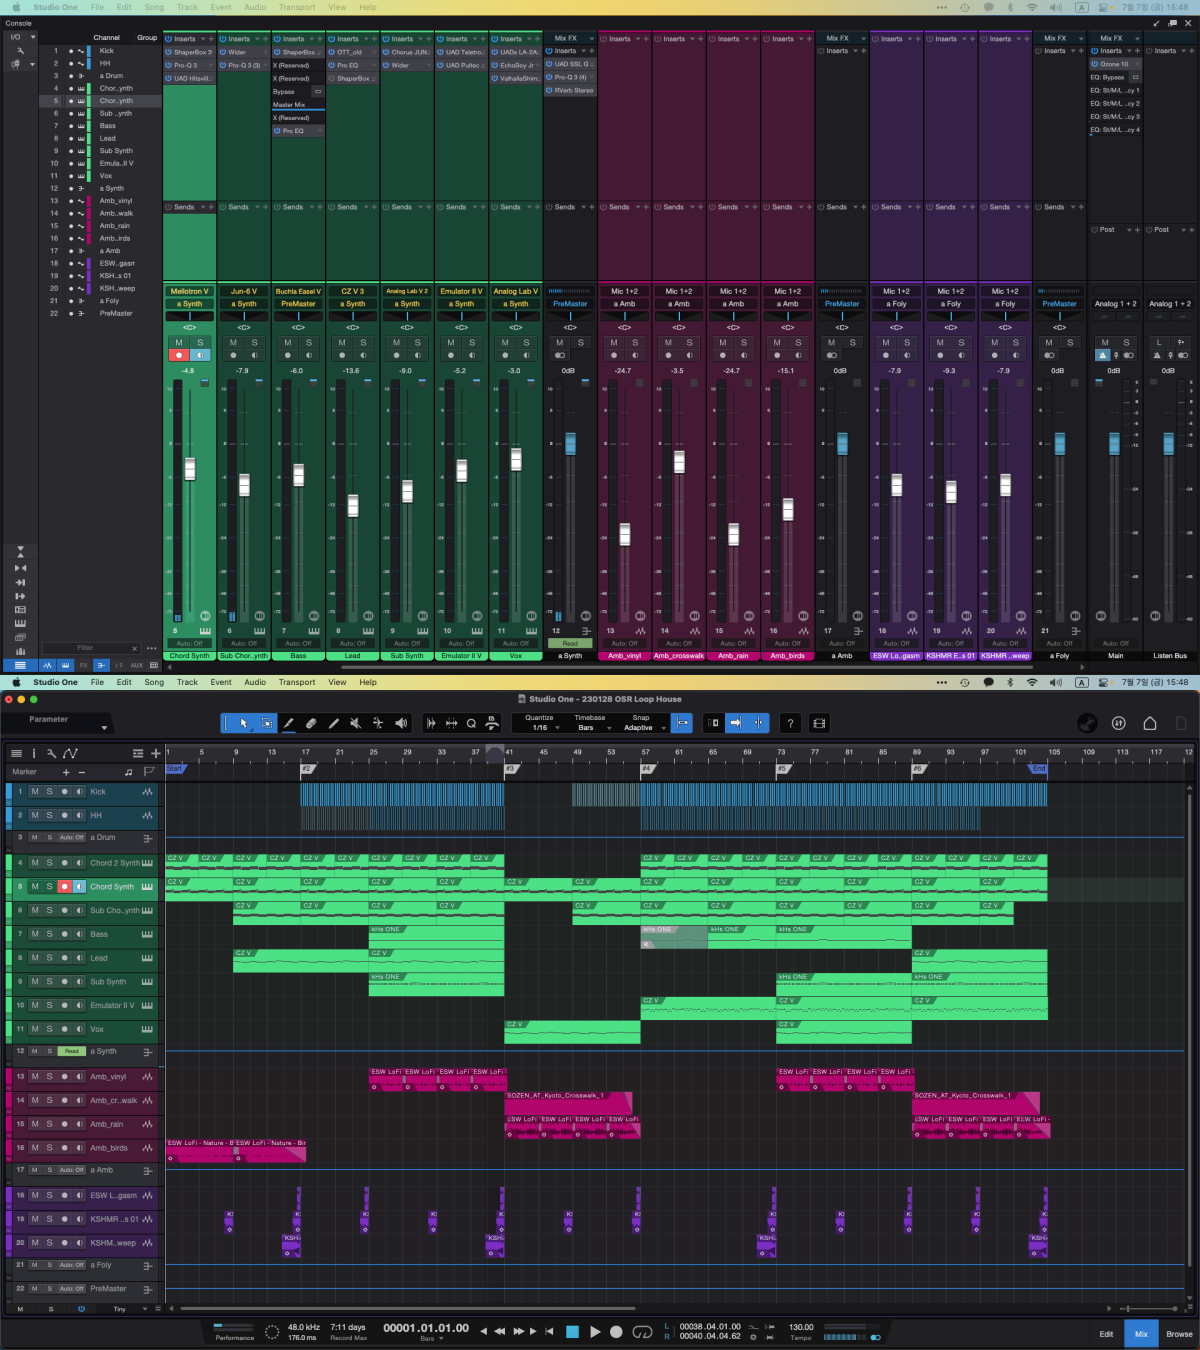Open the inspector 'i' icon
The image size is (1200, 1350).
(x=34, y=753)
